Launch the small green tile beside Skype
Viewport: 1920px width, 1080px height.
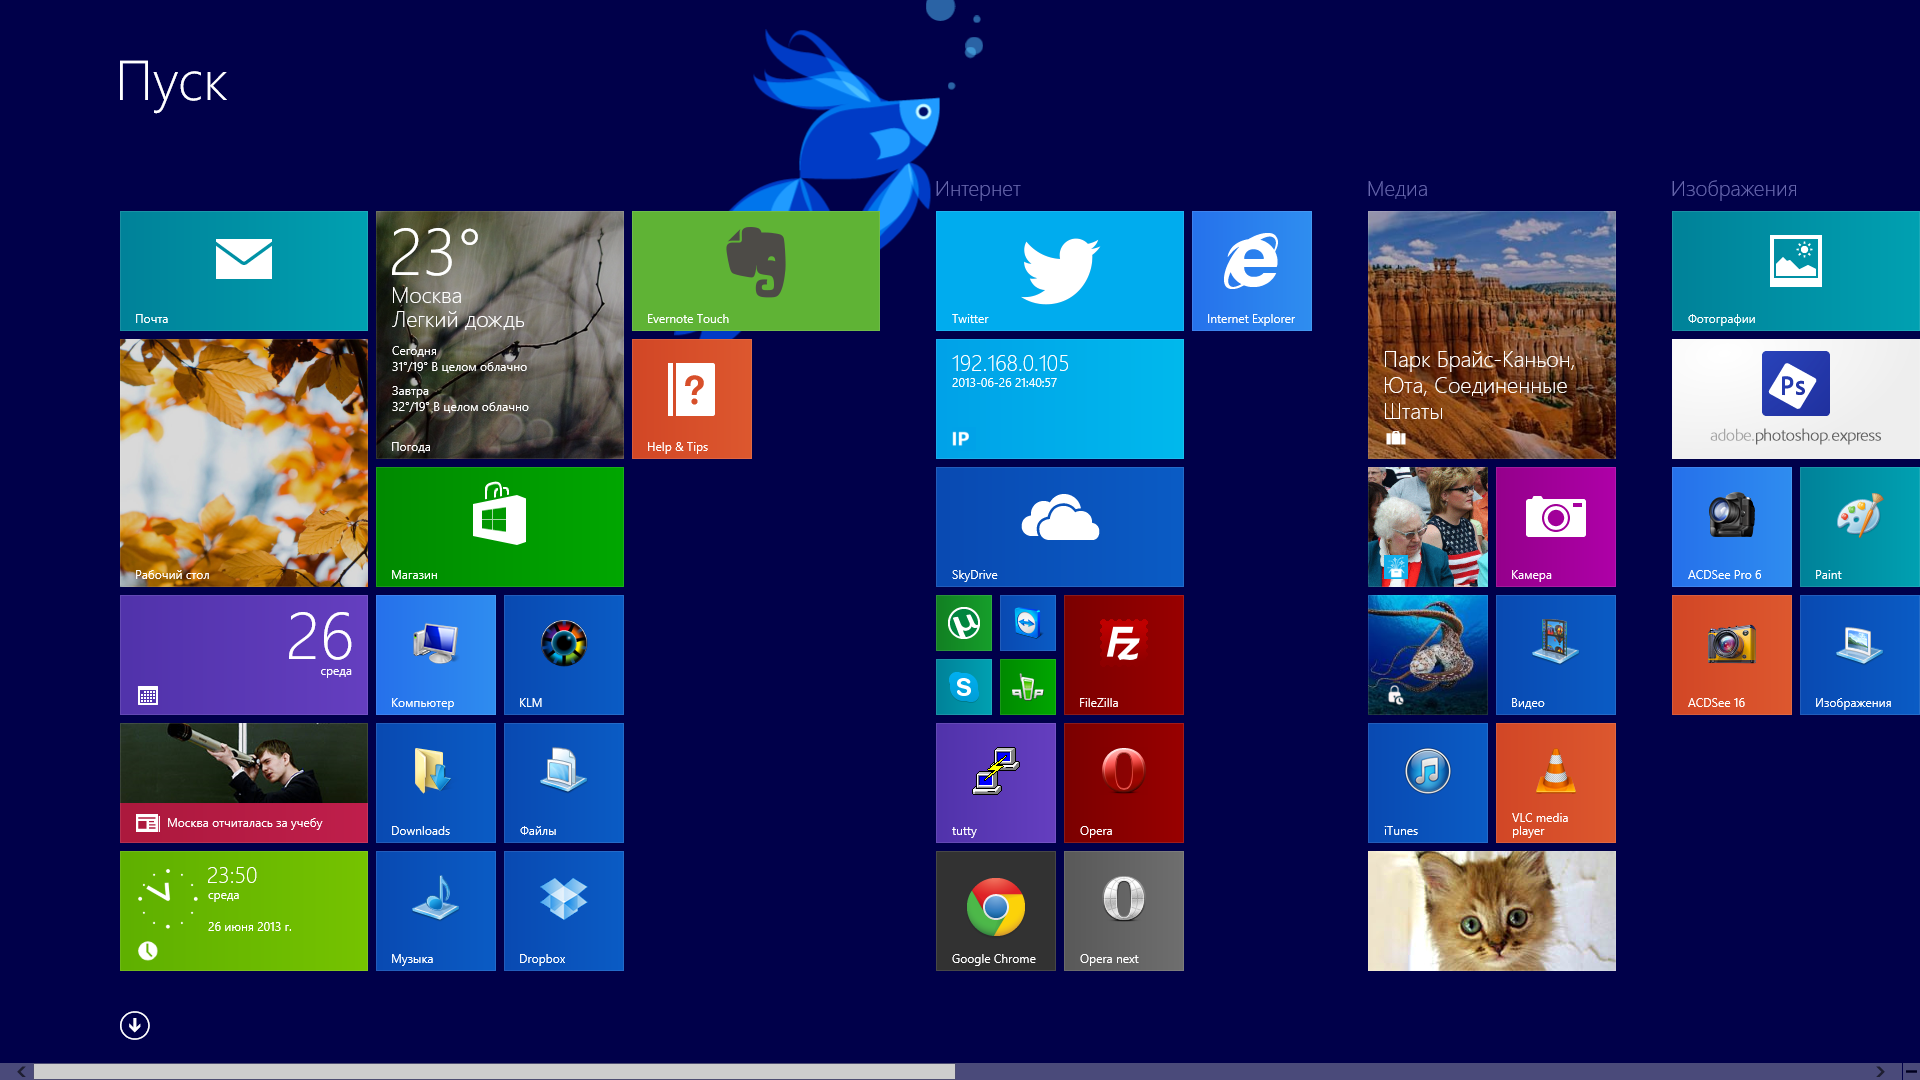click(1028, 687)
